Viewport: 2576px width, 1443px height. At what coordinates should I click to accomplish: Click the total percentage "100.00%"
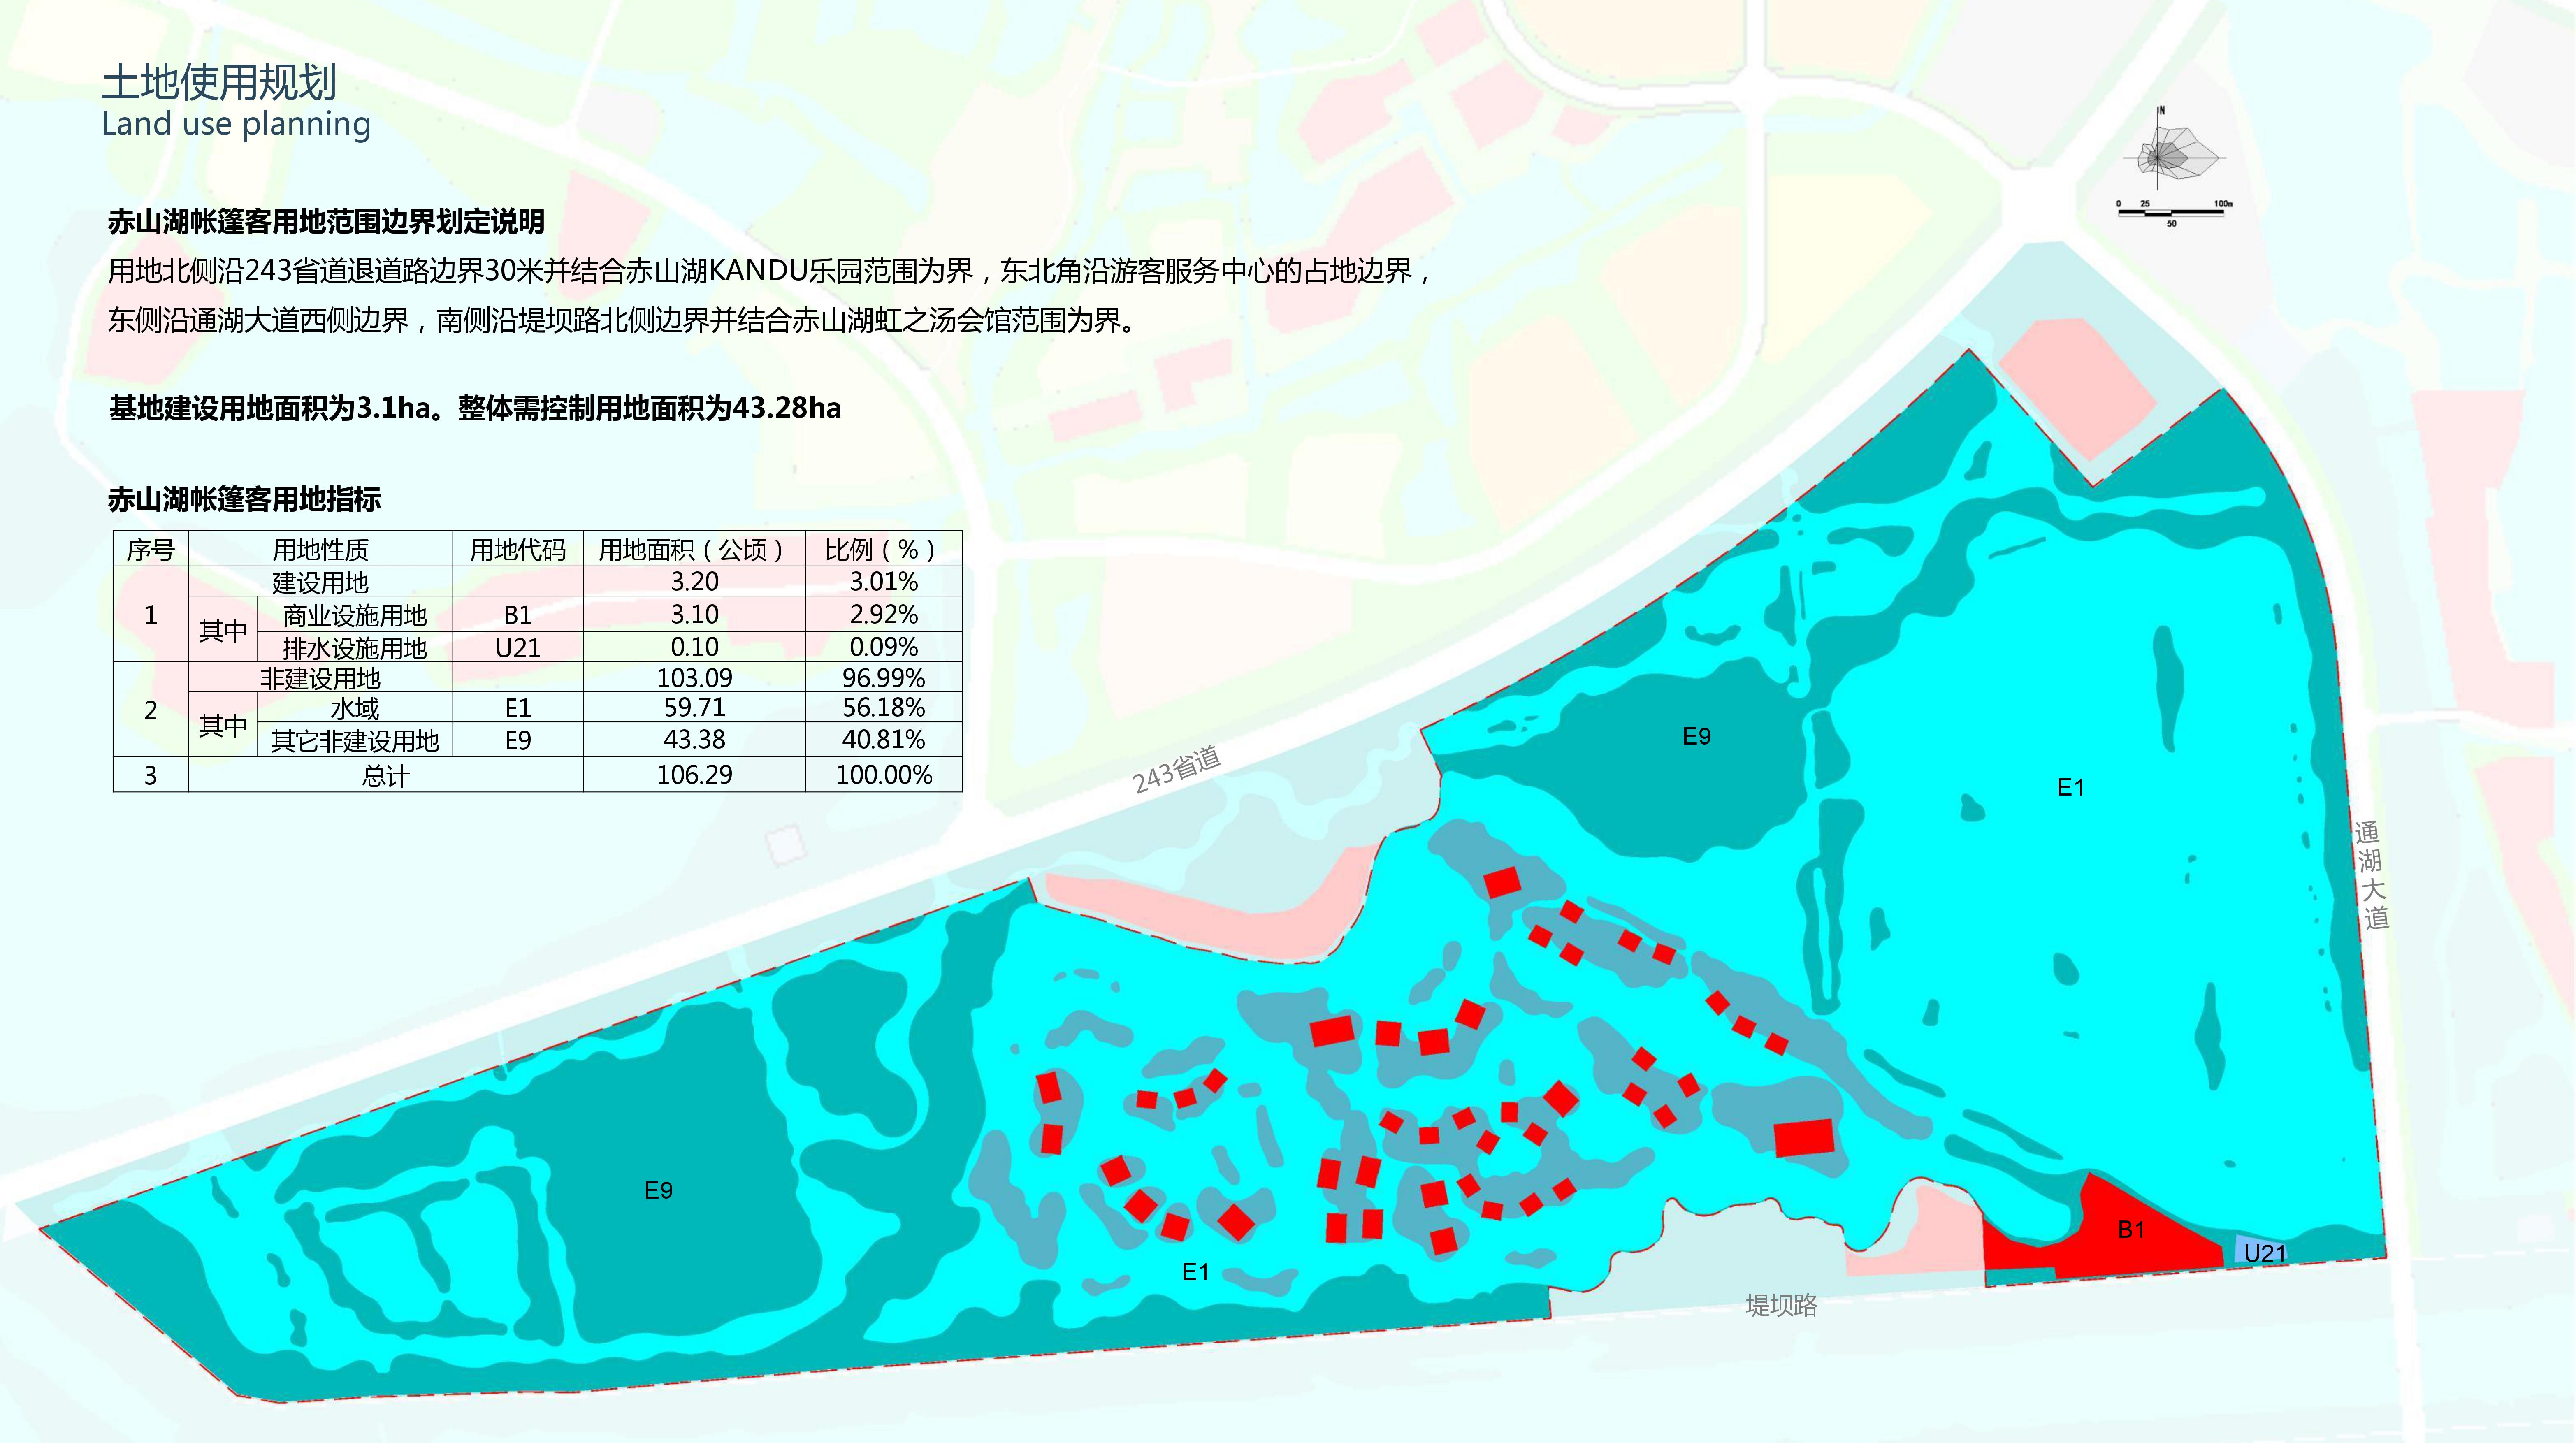coord(884,775)
